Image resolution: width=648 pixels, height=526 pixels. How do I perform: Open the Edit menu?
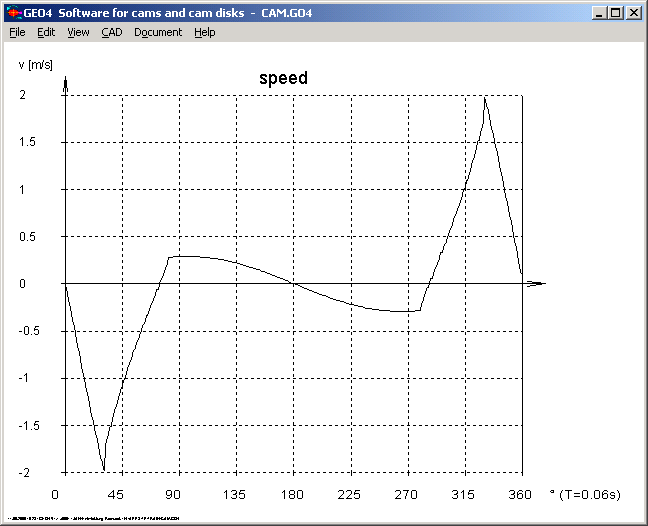click(x=46, y=32)
